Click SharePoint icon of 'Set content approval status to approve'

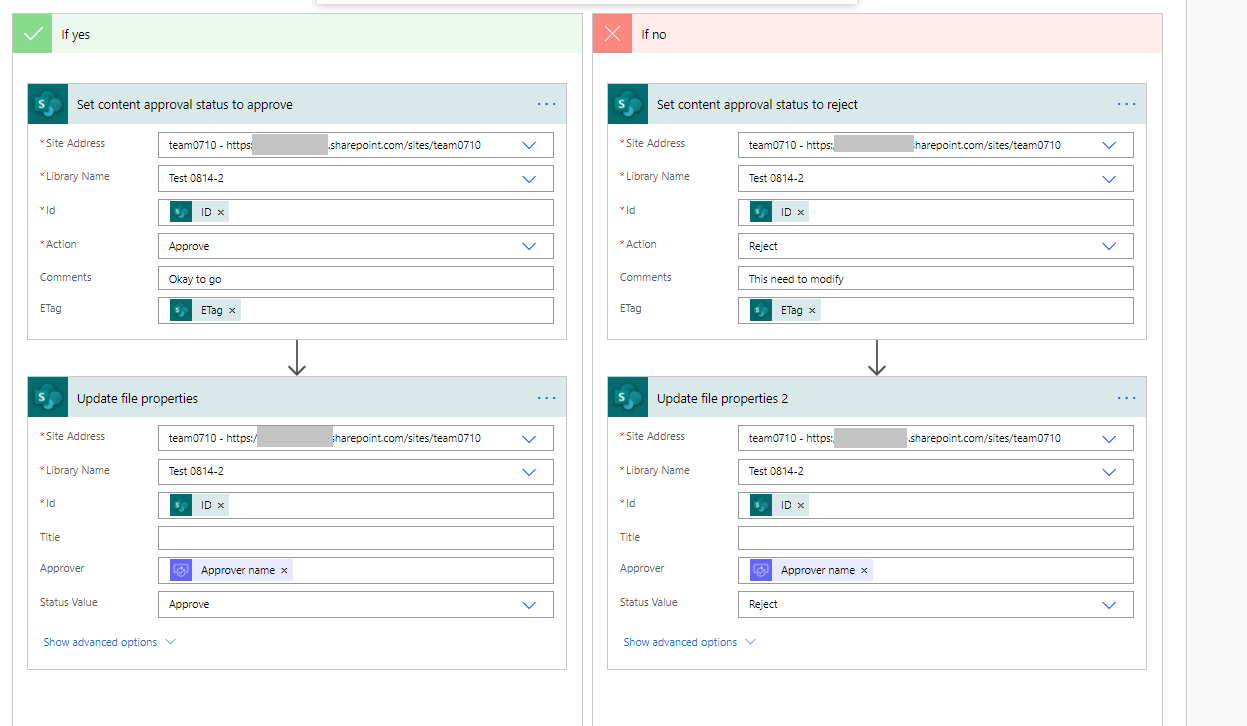[47, 104]
